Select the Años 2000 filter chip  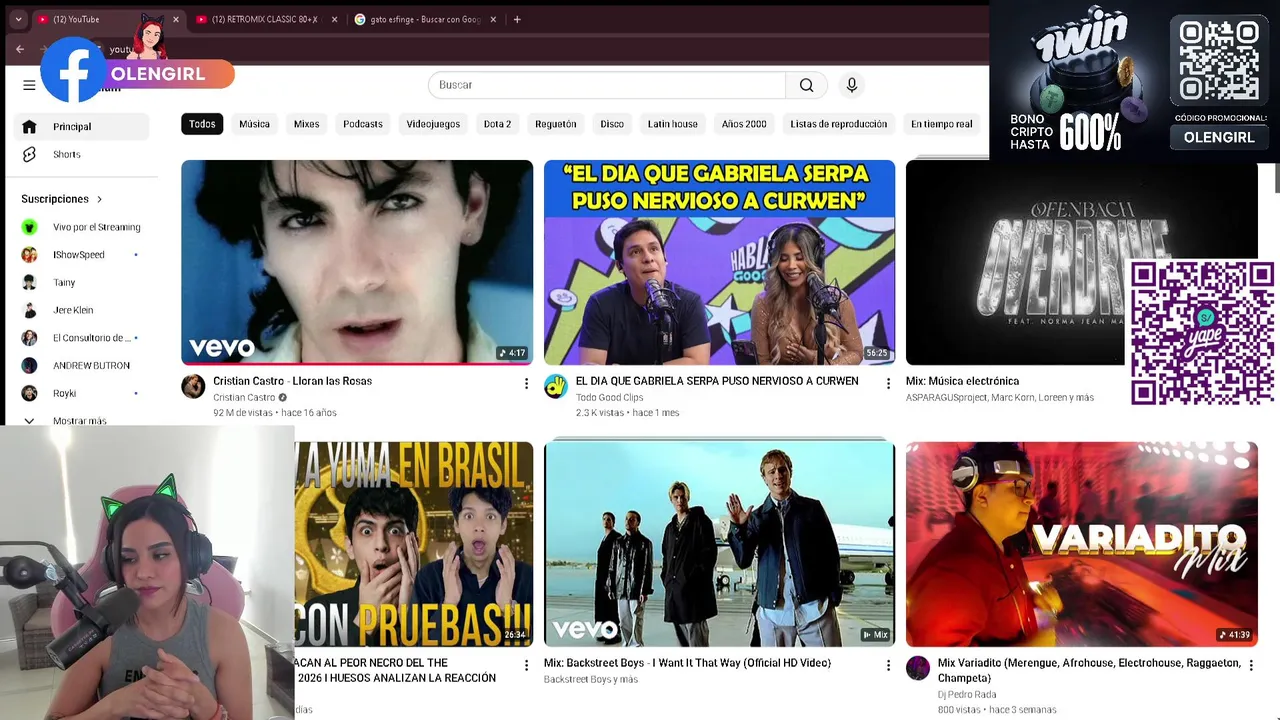[x=744, y=124]
